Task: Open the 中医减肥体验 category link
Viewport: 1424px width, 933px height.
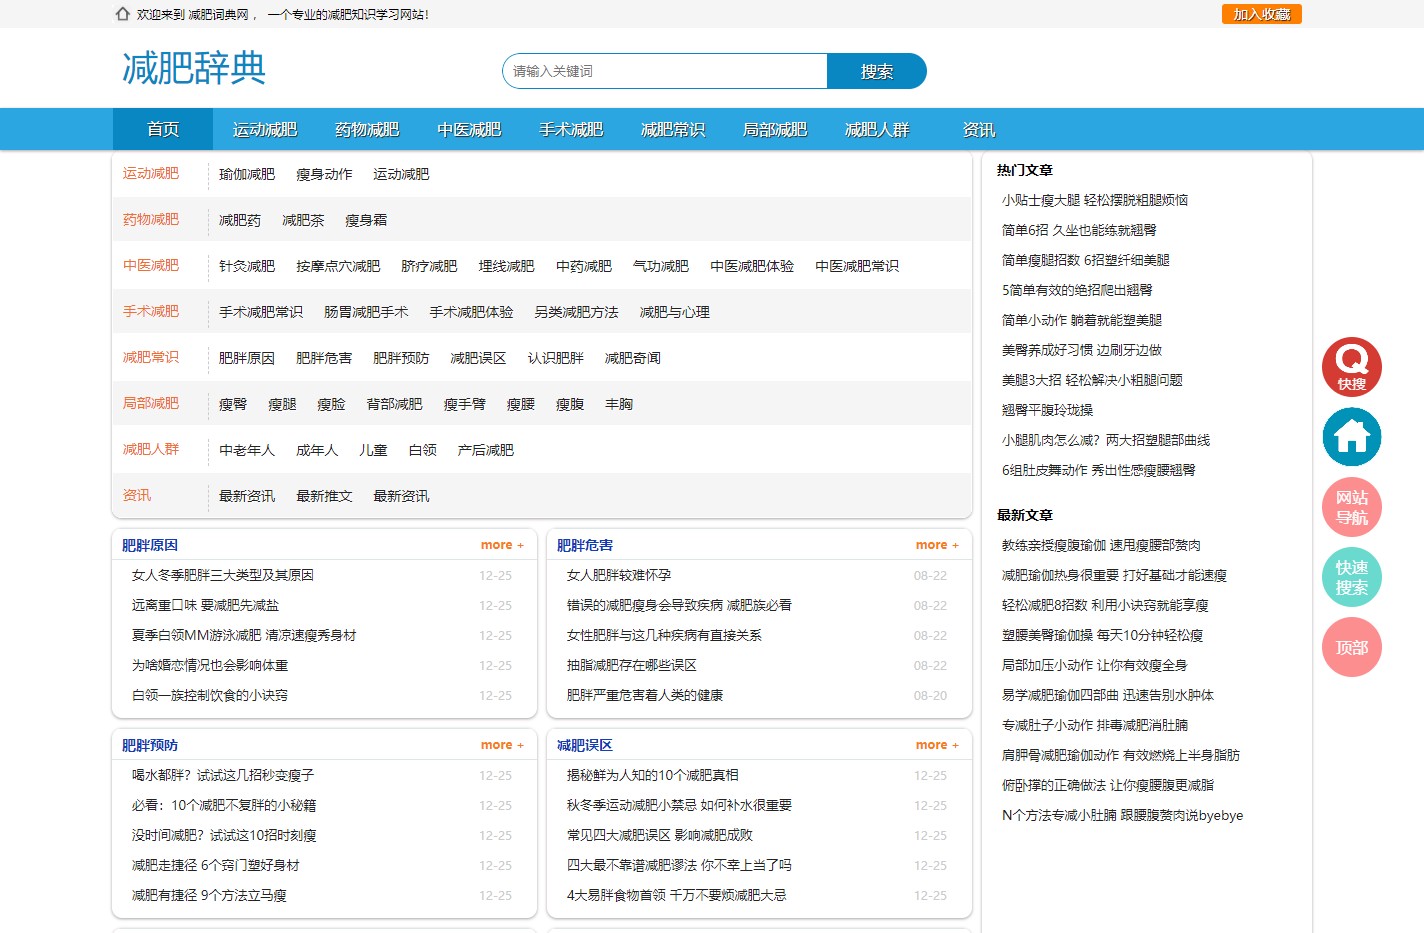Action: point(752,266)
